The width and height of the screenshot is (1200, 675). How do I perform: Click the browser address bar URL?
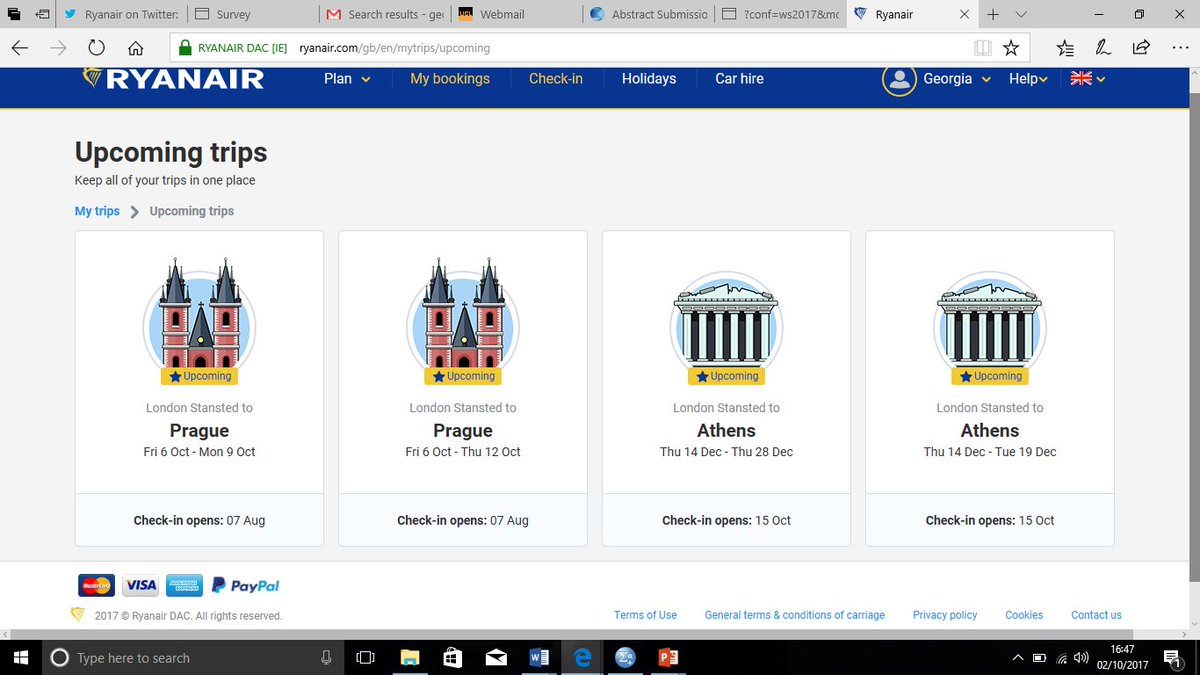(x=394, y=48)
